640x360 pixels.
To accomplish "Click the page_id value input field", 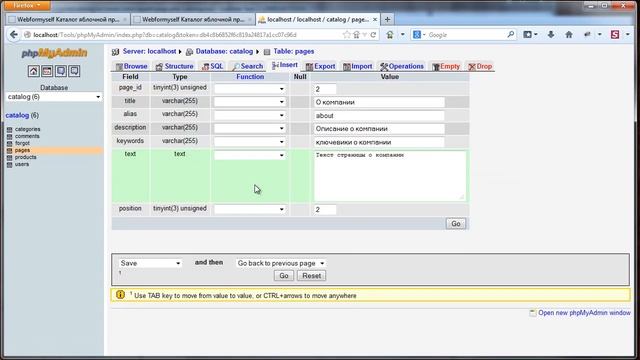I will (325, 89).
